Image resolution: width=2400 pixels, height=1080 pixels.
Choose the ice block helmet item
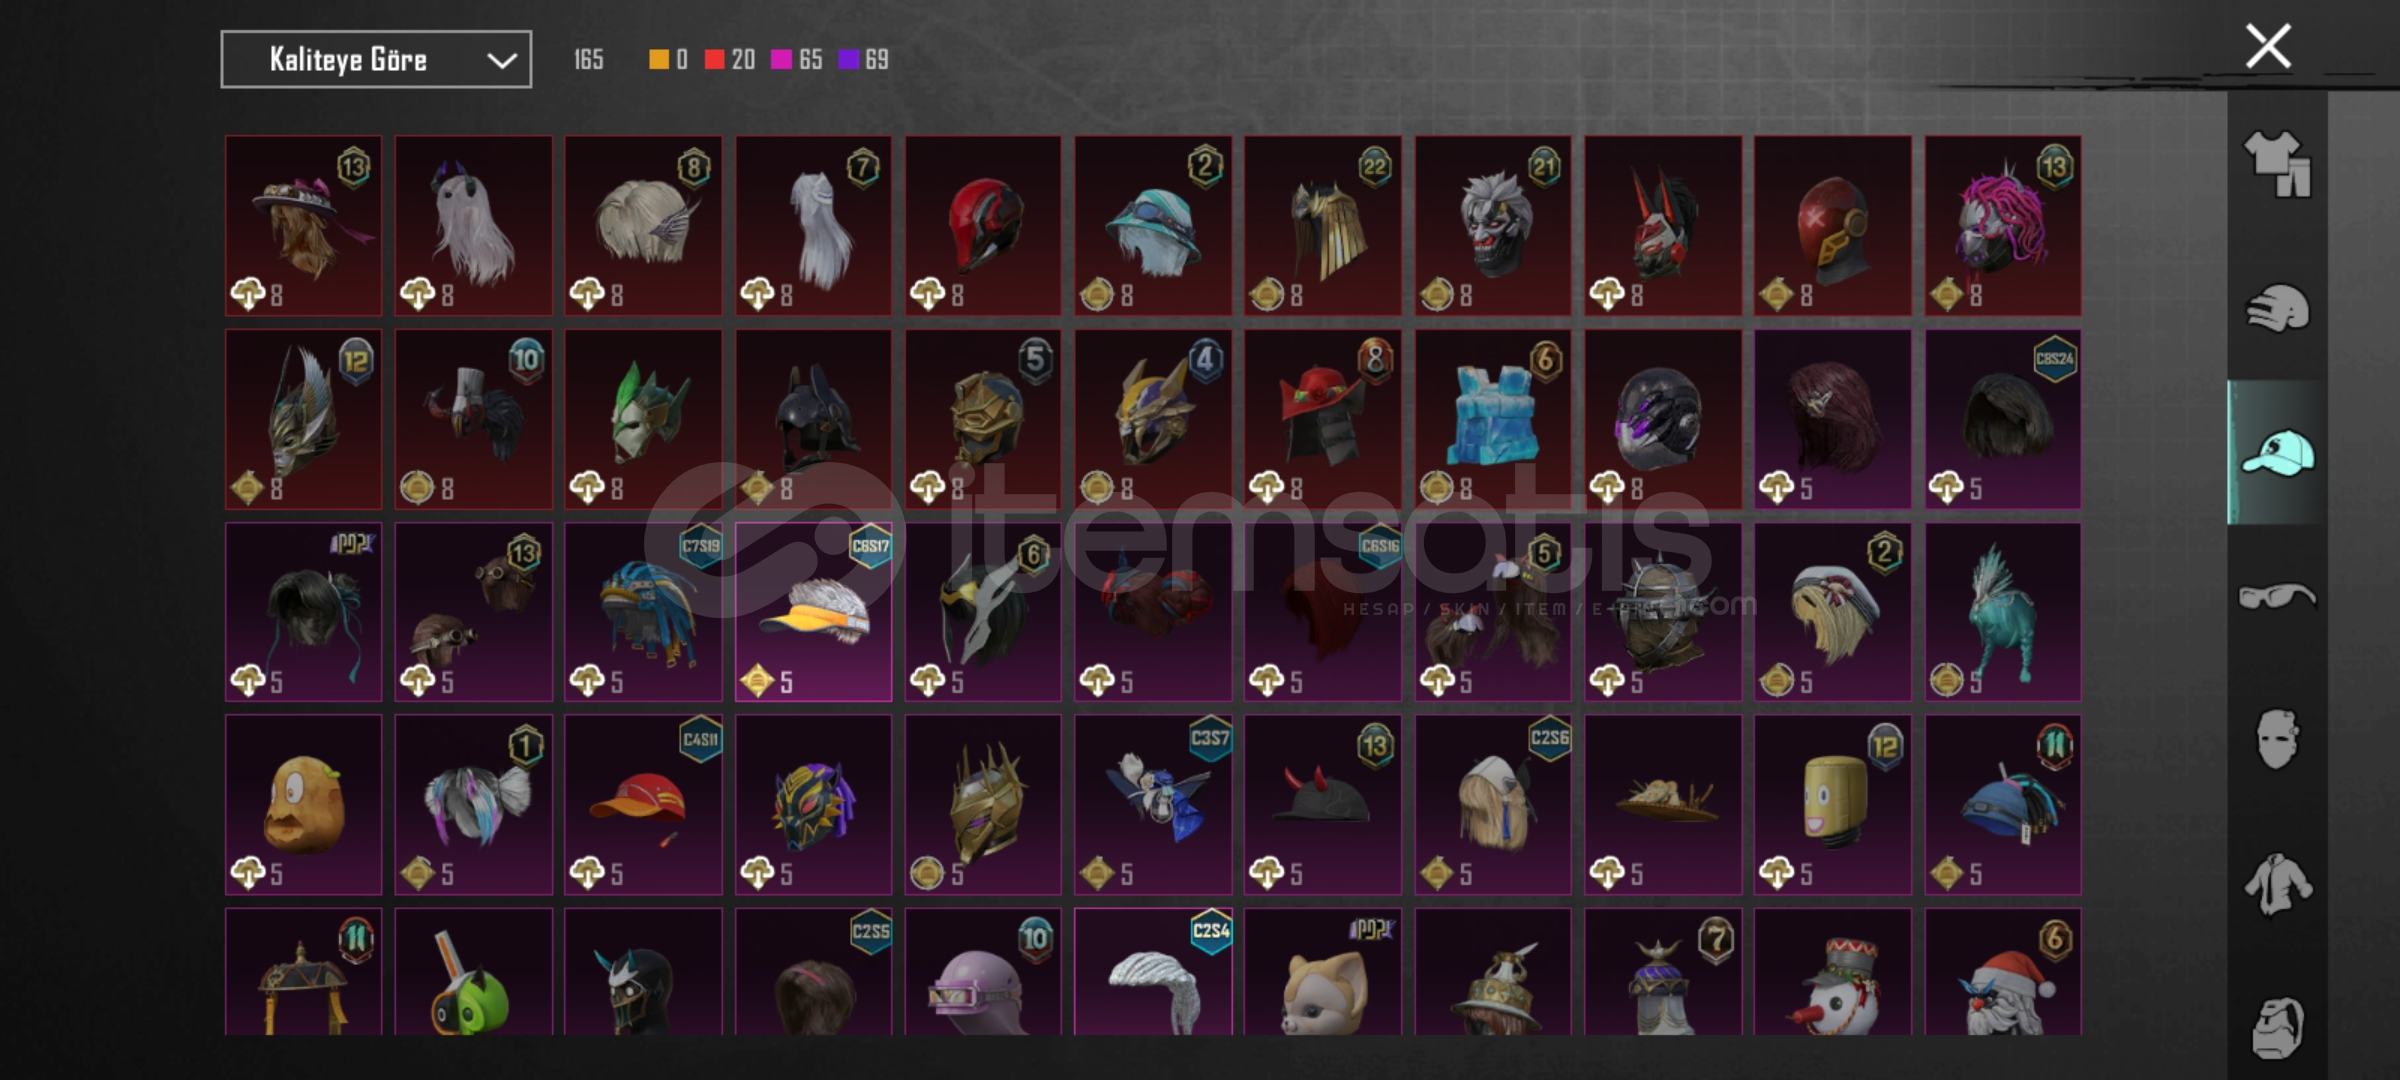click(x=1493, y=419)
